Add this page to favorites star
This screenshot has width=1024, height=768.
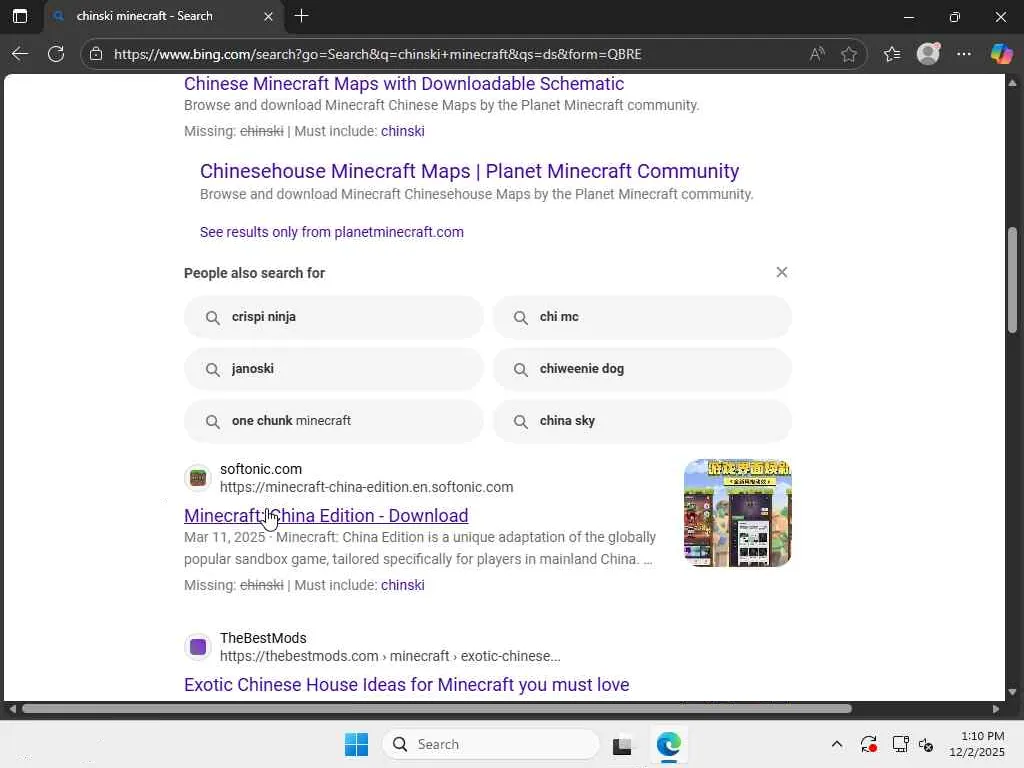pos(849,54)
